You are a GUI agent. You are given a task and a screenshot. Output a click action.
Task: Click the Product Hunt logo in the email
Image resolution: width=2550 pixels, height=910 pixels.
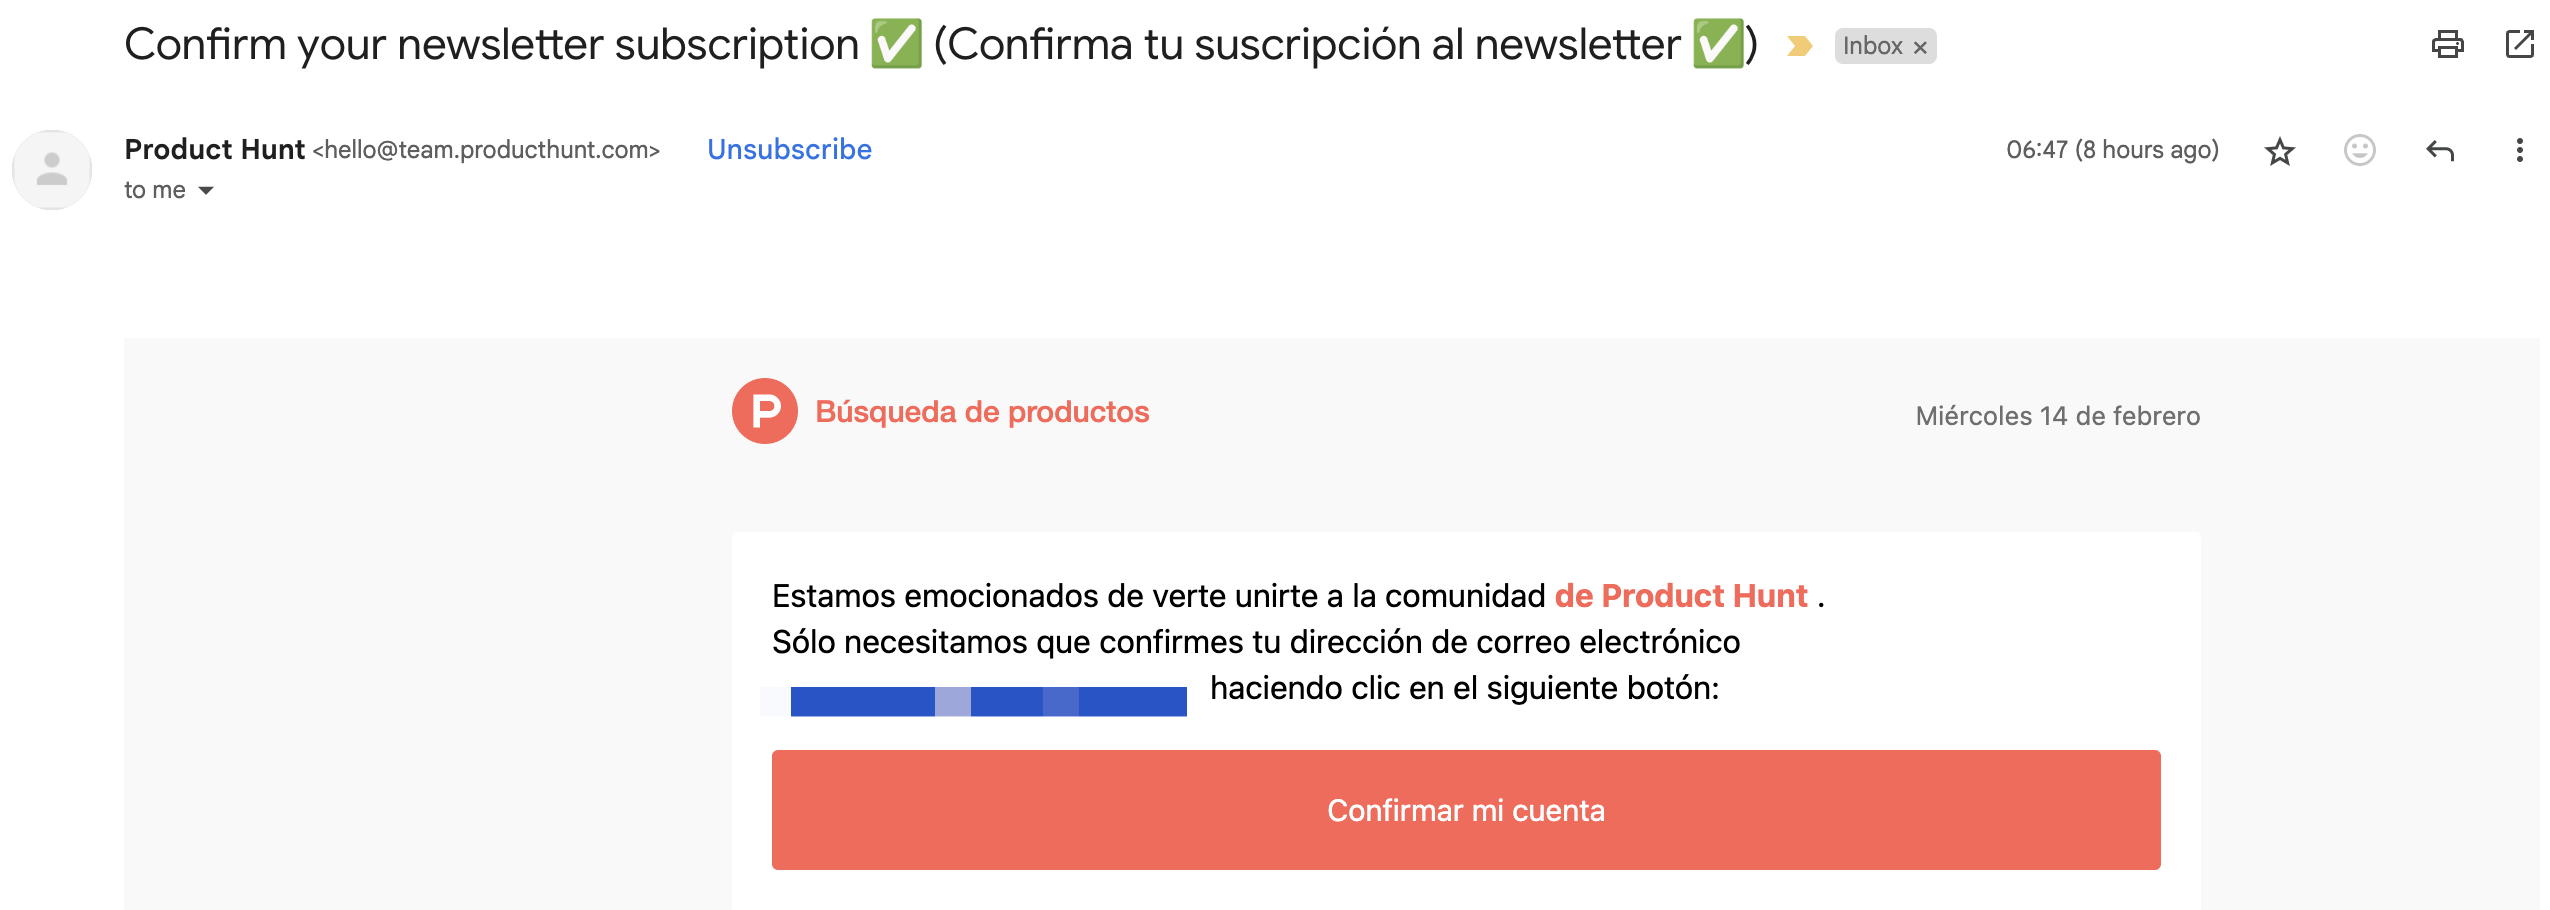click(764, 410)
